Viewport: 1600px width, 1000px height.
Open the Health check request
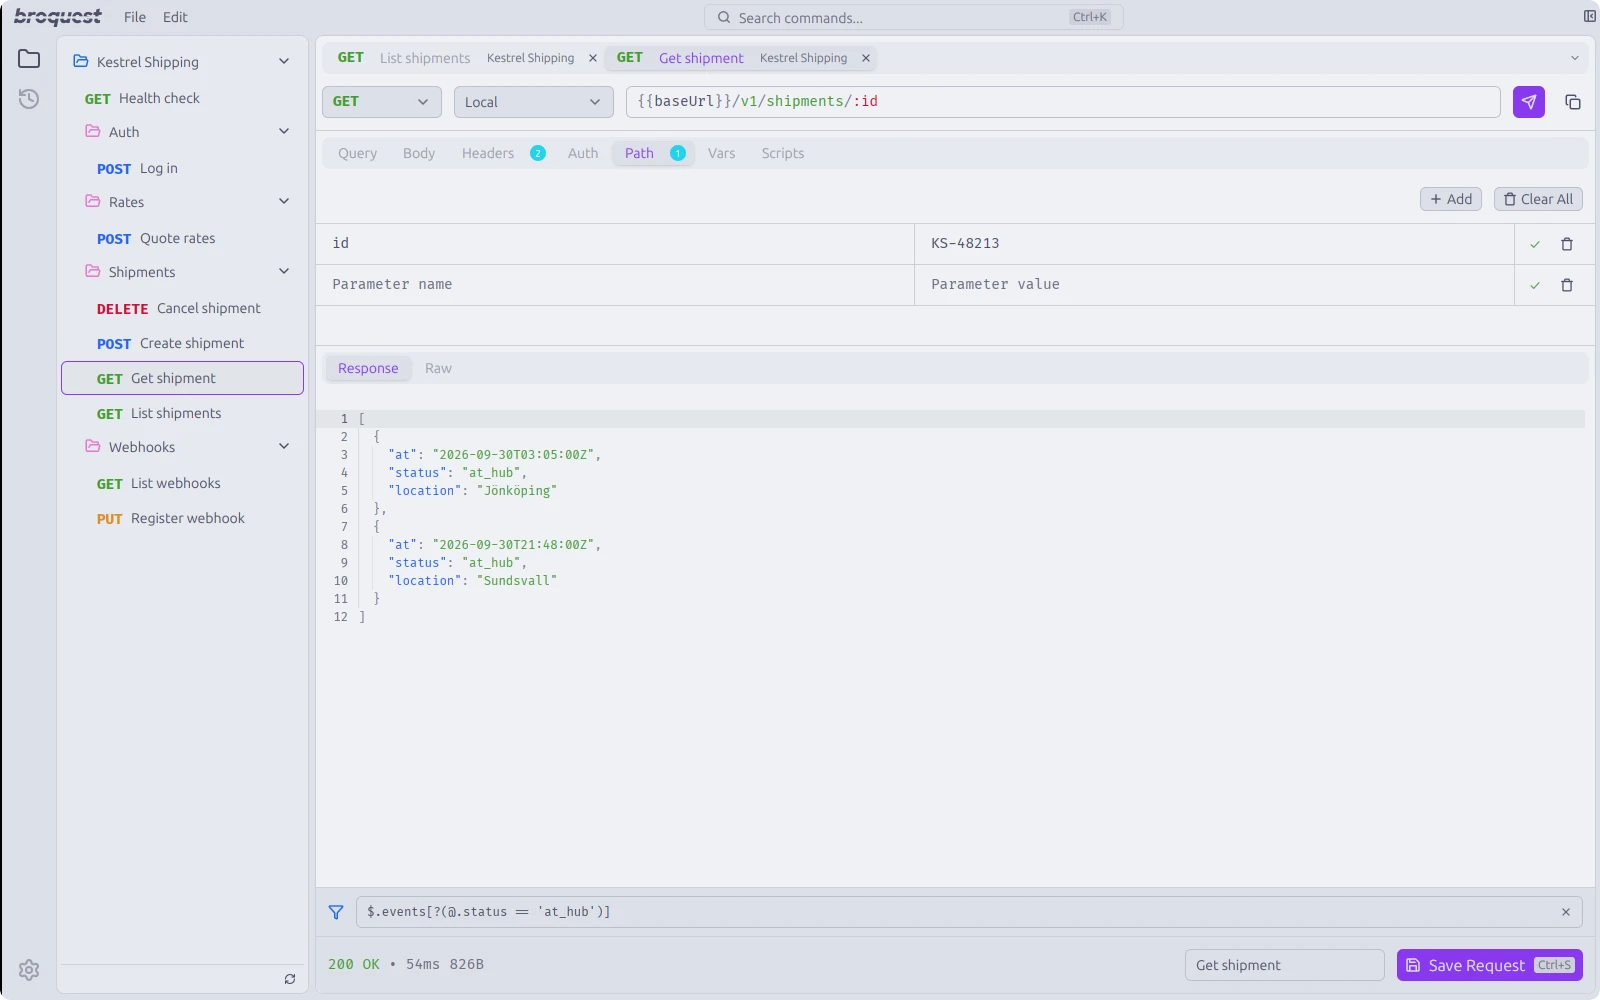coord(182,98)
